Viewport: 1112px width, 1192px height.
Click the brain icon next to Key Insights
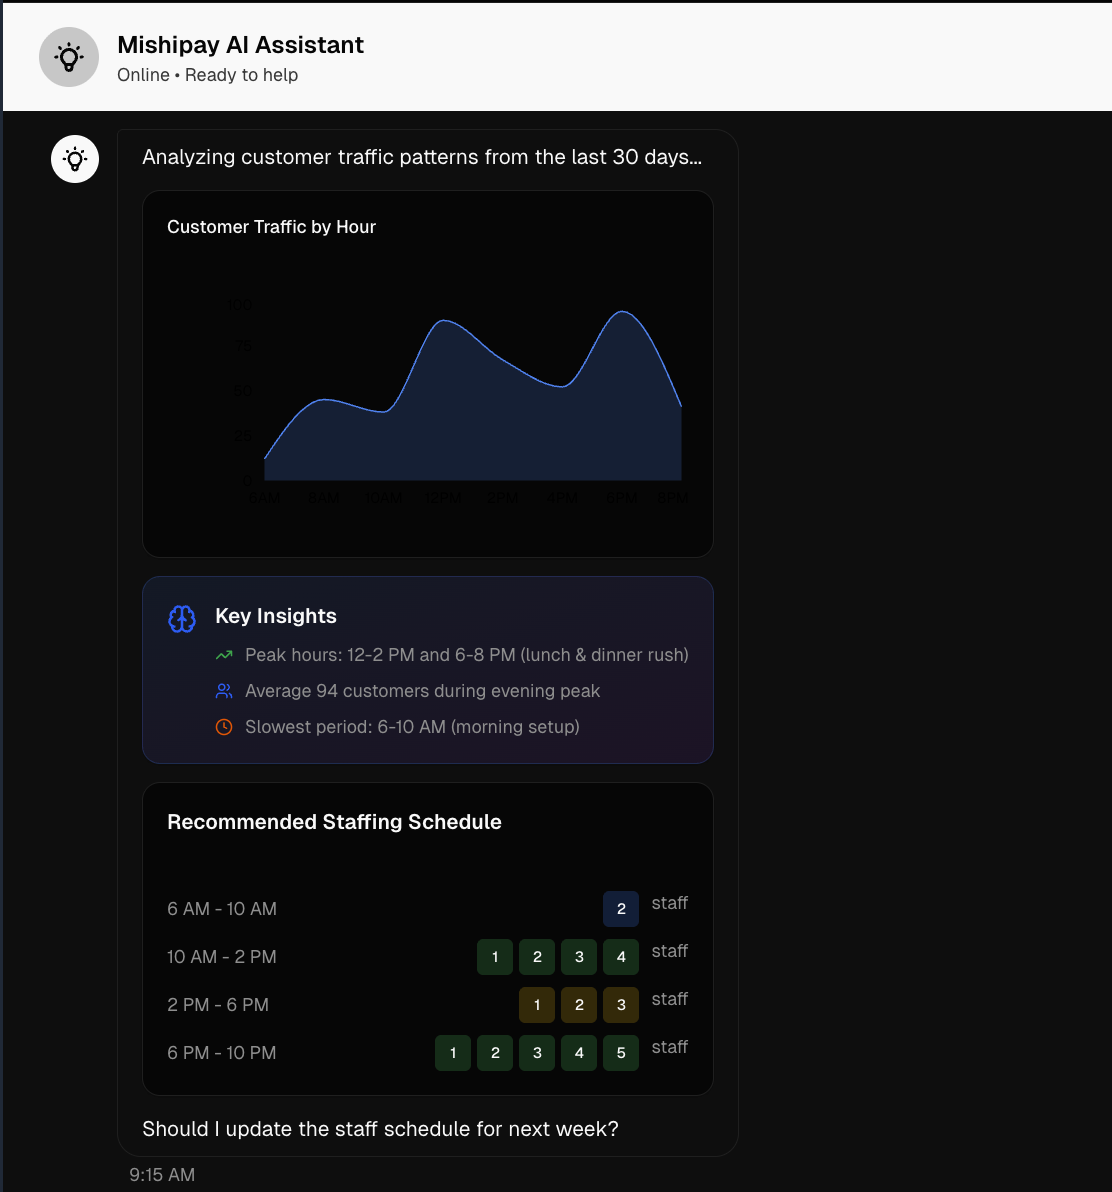182,619
